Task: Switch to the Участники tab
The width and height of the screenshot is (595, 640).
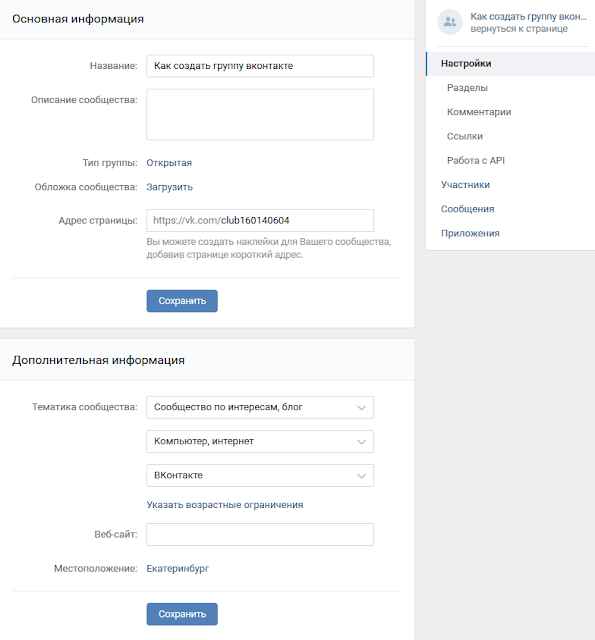Action: (x=465, y=185)
